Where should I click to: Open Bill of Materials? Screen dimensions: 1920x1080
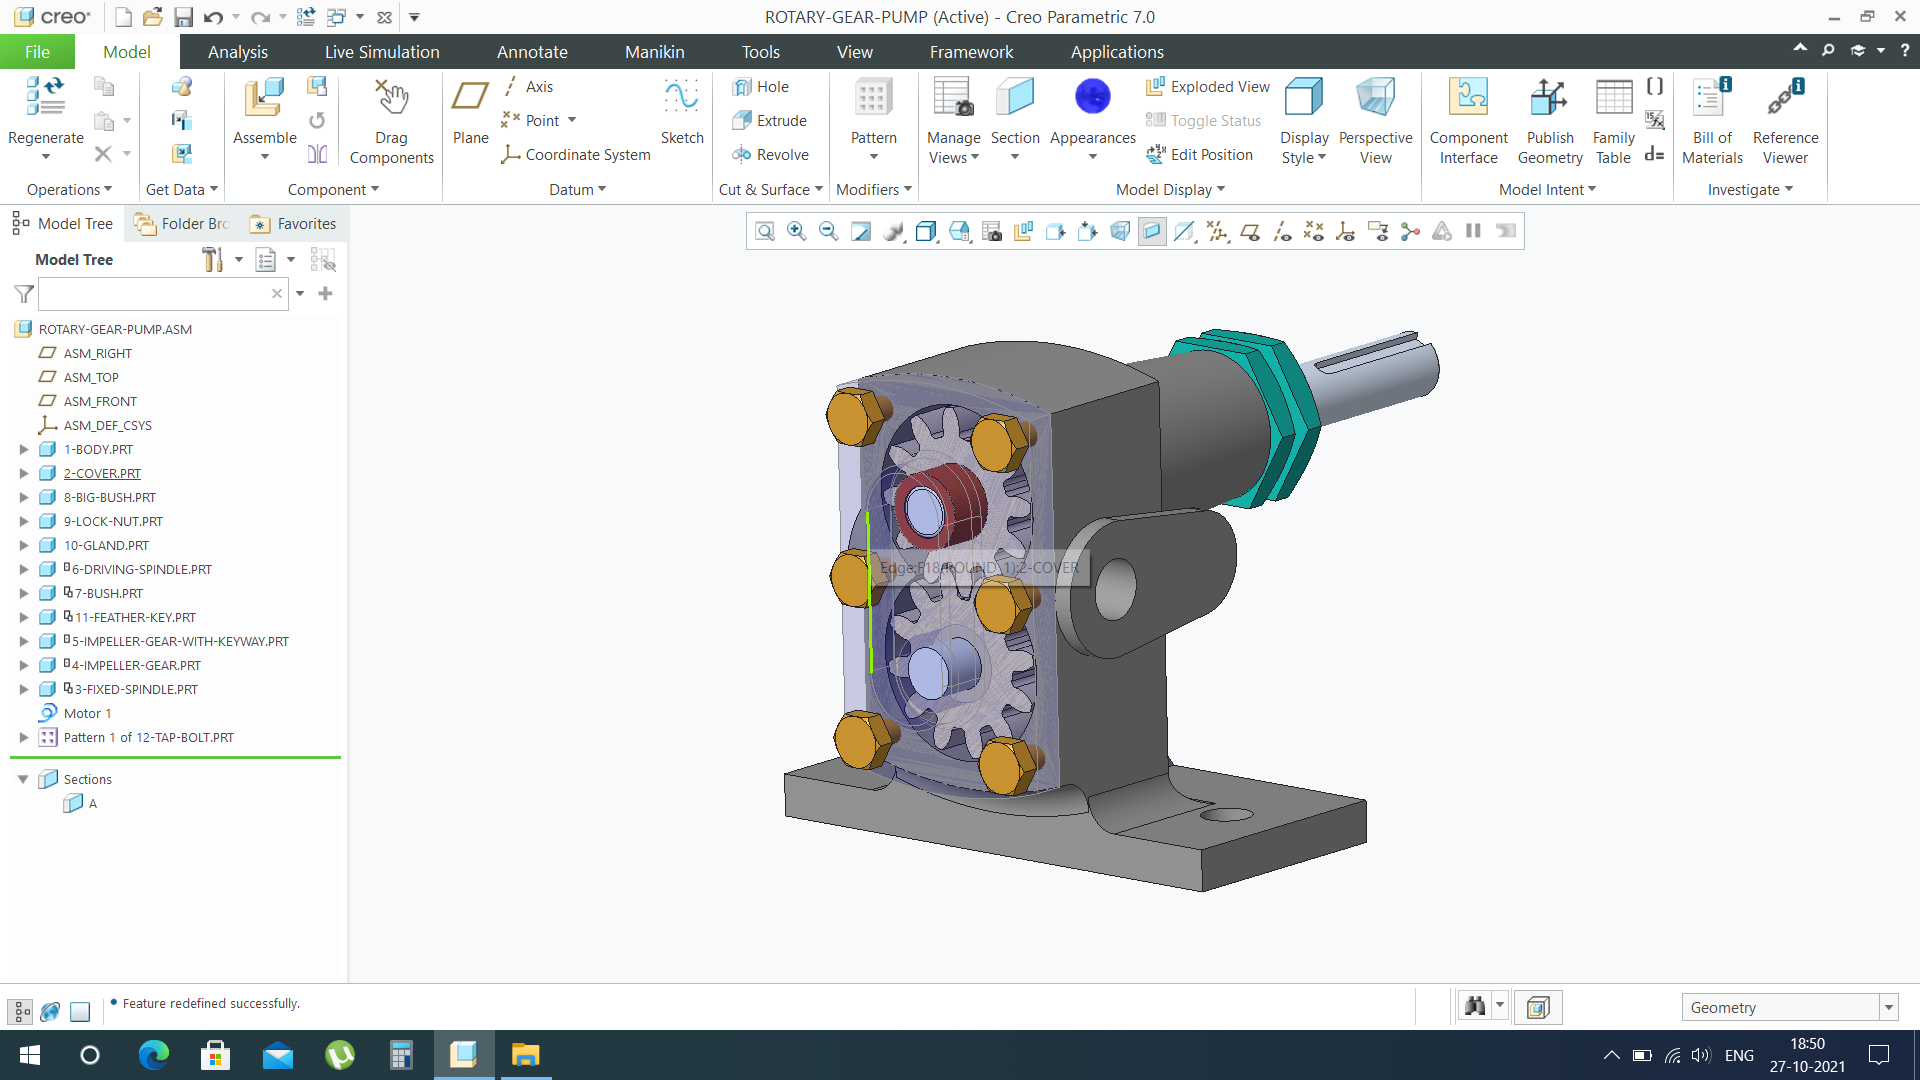[1711, 100]
